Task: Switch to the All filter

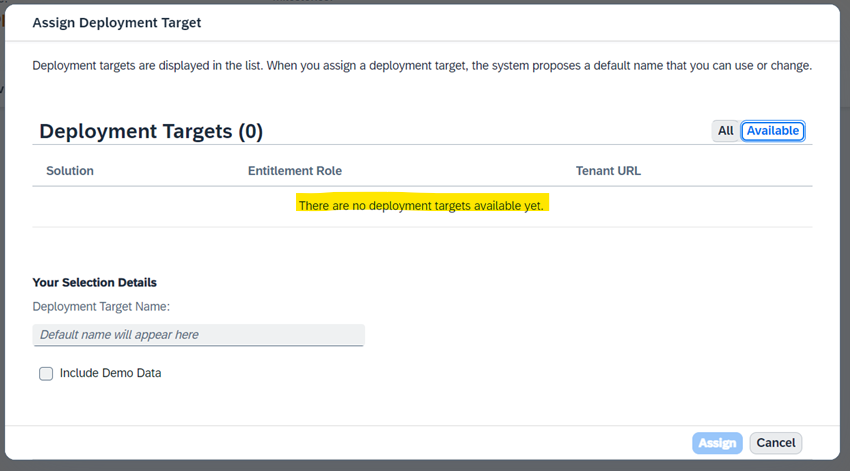Action: (725, 131)
